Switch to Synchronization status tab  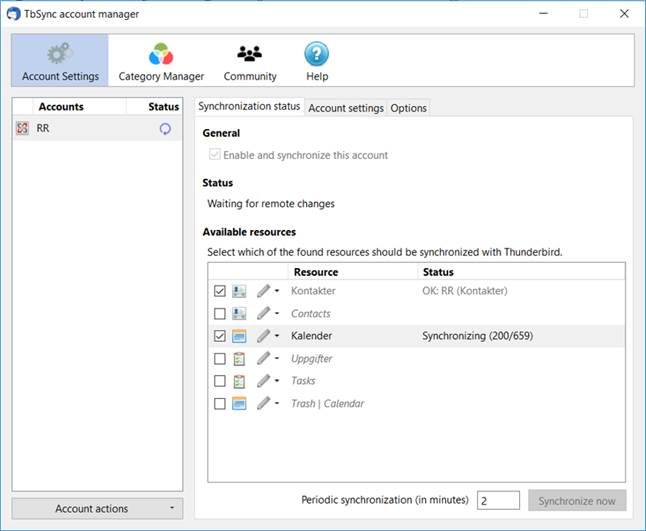(249, 106)
